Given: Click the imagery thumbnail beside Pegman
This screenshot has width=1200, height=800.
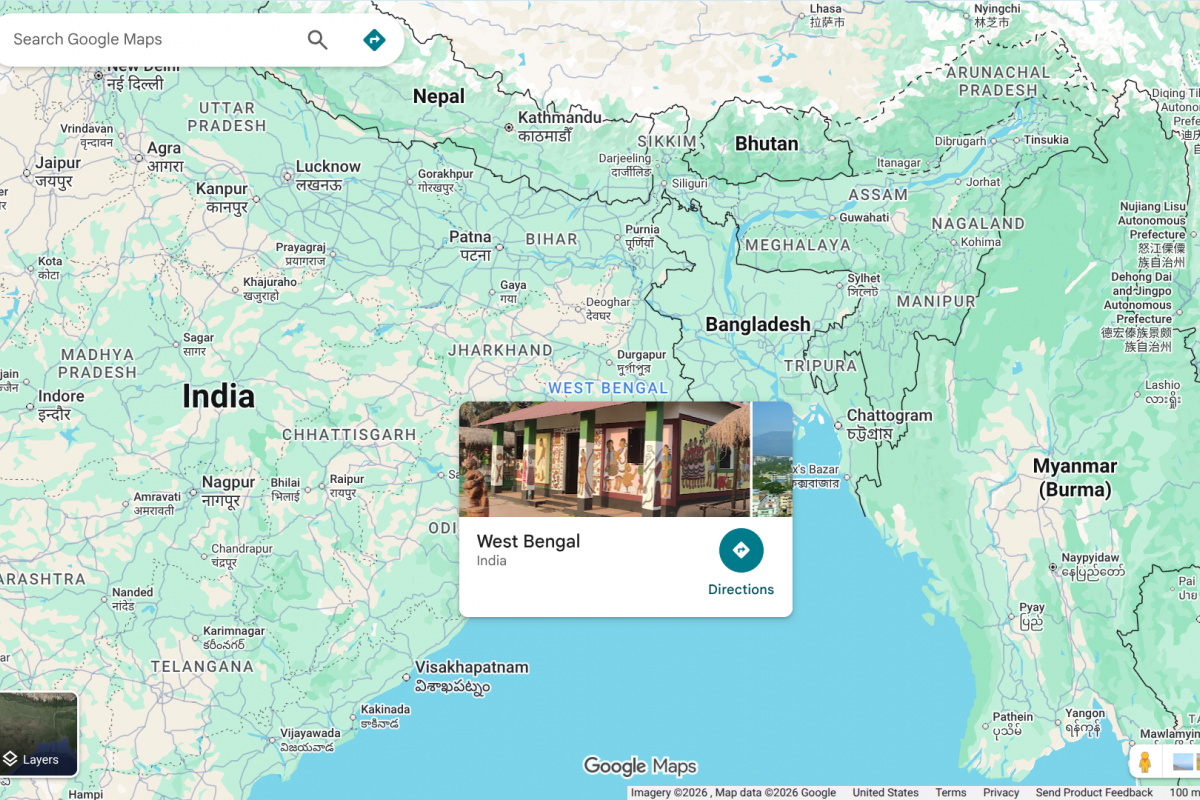Looking at the screenshot, I should [1185, 762].
